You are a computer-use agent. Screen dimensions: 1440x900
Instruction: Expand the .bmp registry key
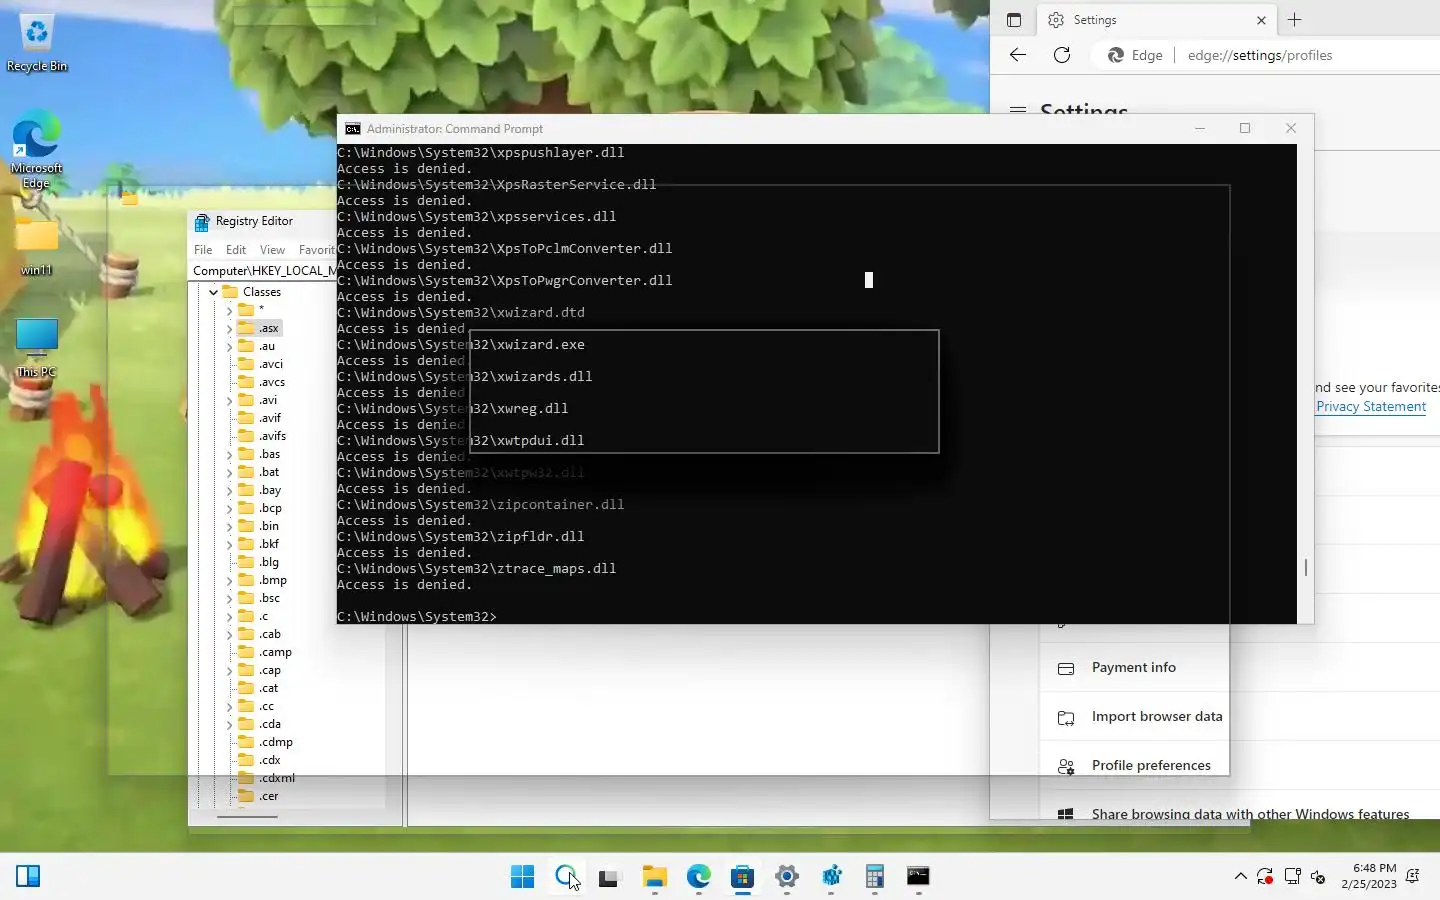tap(229, 580)
